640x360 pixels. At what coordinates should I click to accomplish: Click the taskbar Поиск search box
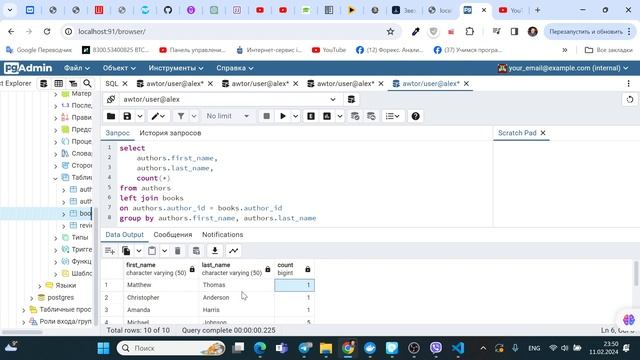[x=171, y=348]
